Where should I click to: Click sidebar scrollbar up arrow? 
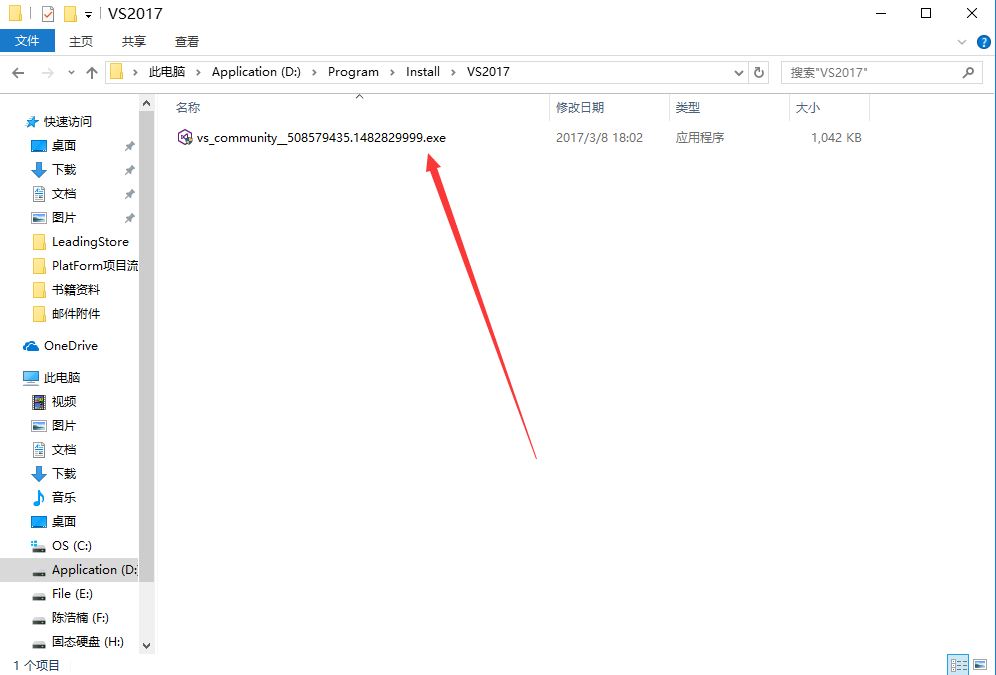[x=147, y=103]
